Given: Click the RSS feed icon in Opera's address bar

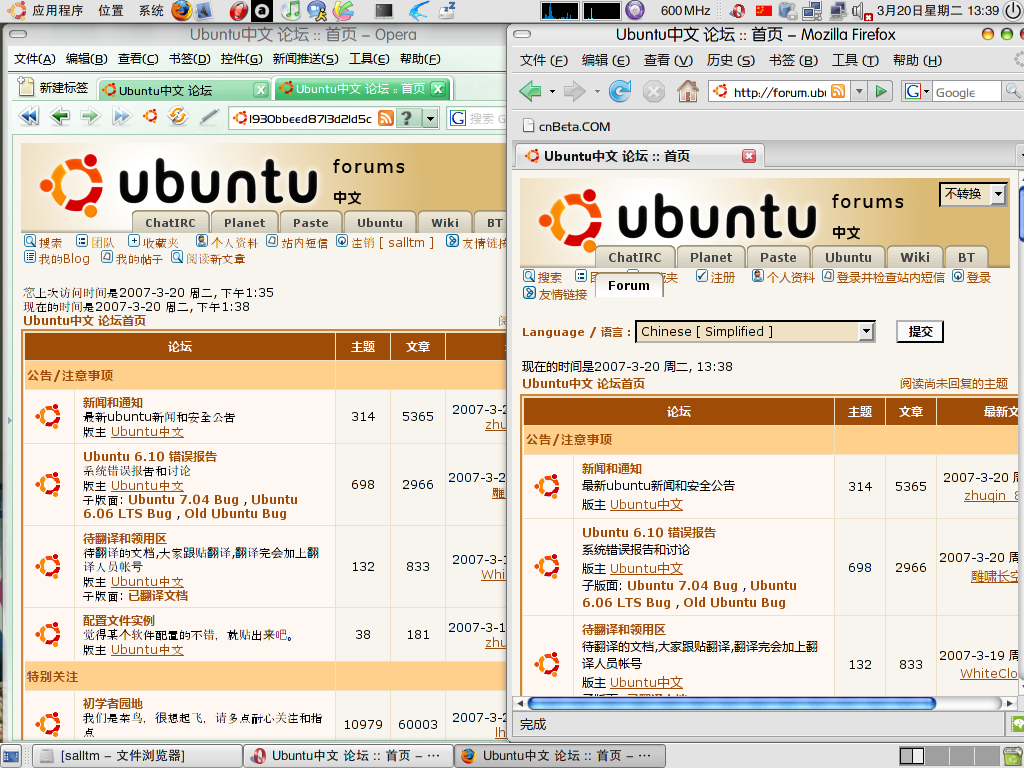Looking at the screenshot, I should (386, 118).
